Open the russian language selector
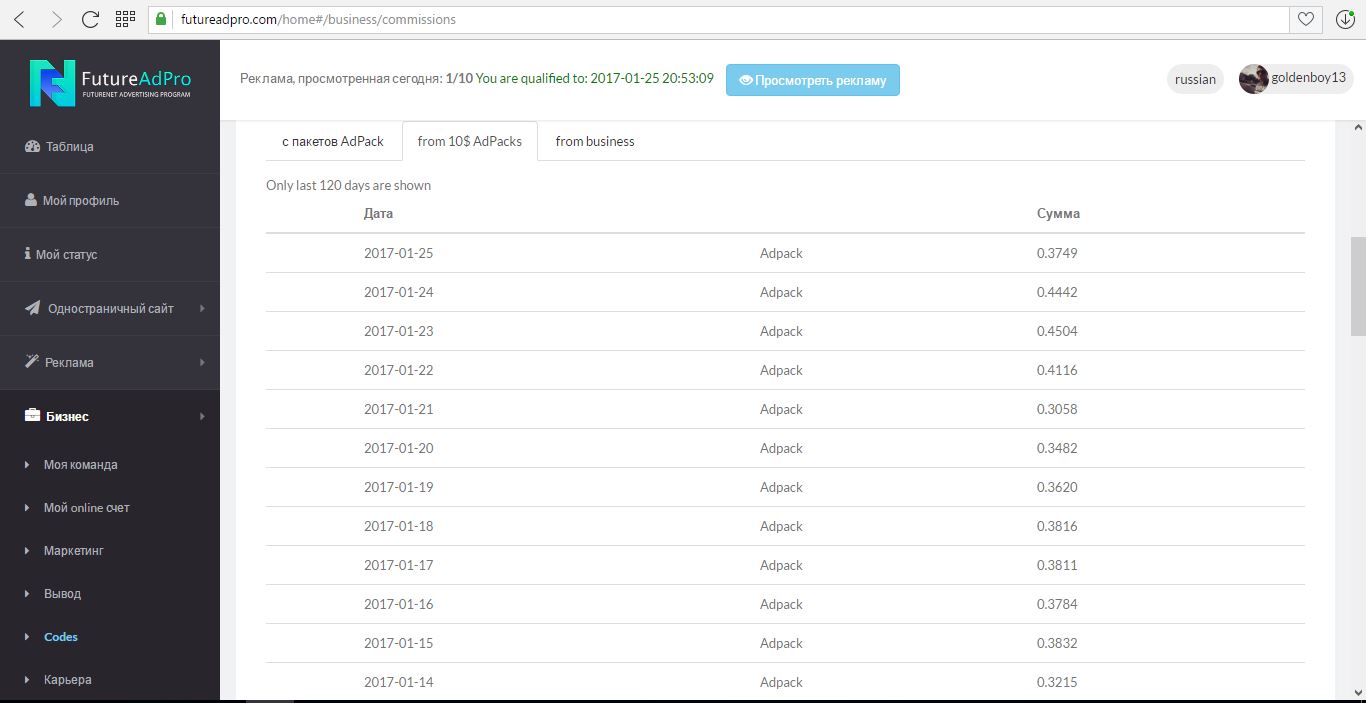The height and width of the screenshot is (703, 1366). [1195, 79]
